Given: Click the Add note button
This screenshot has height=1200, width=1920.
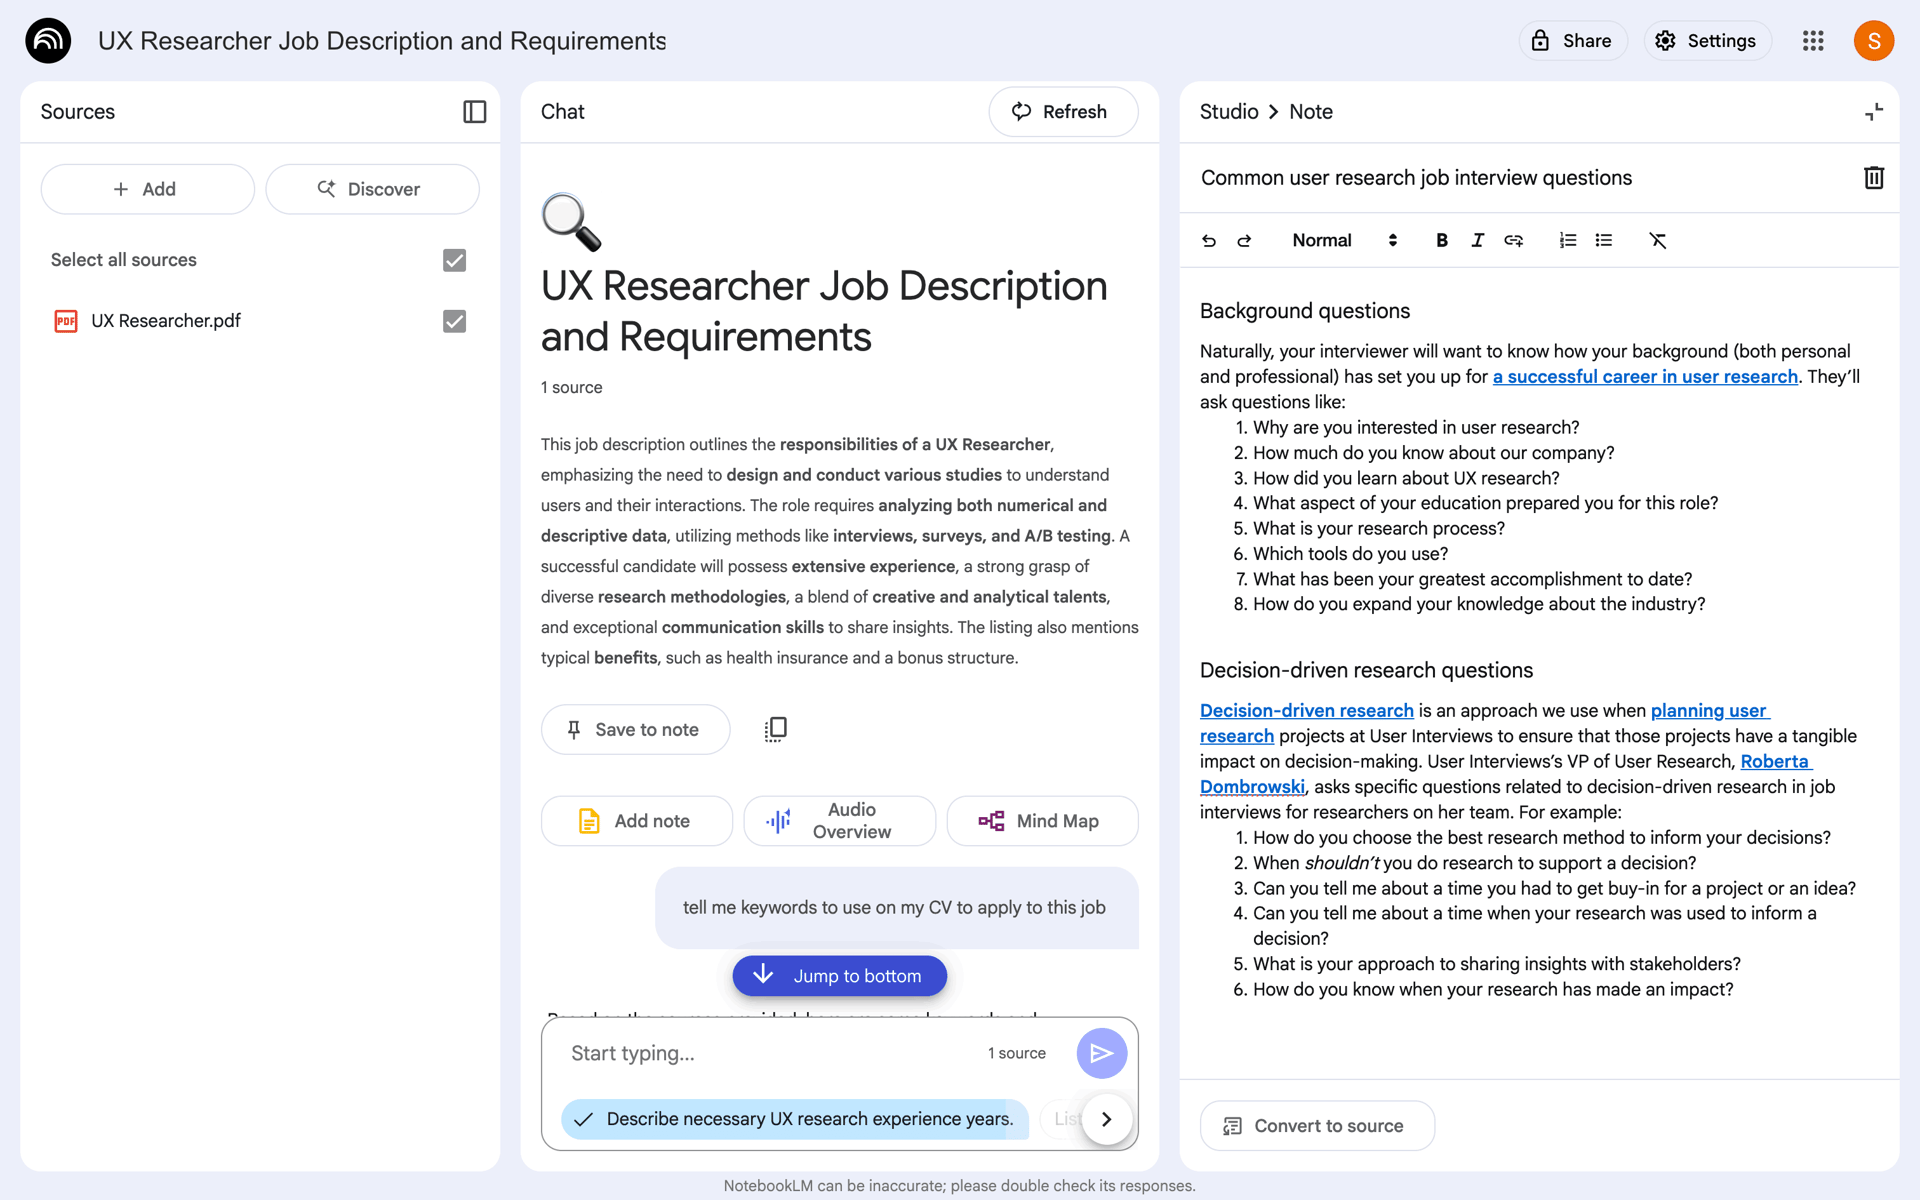Looking at the screenshot, I should click(637, 821).
